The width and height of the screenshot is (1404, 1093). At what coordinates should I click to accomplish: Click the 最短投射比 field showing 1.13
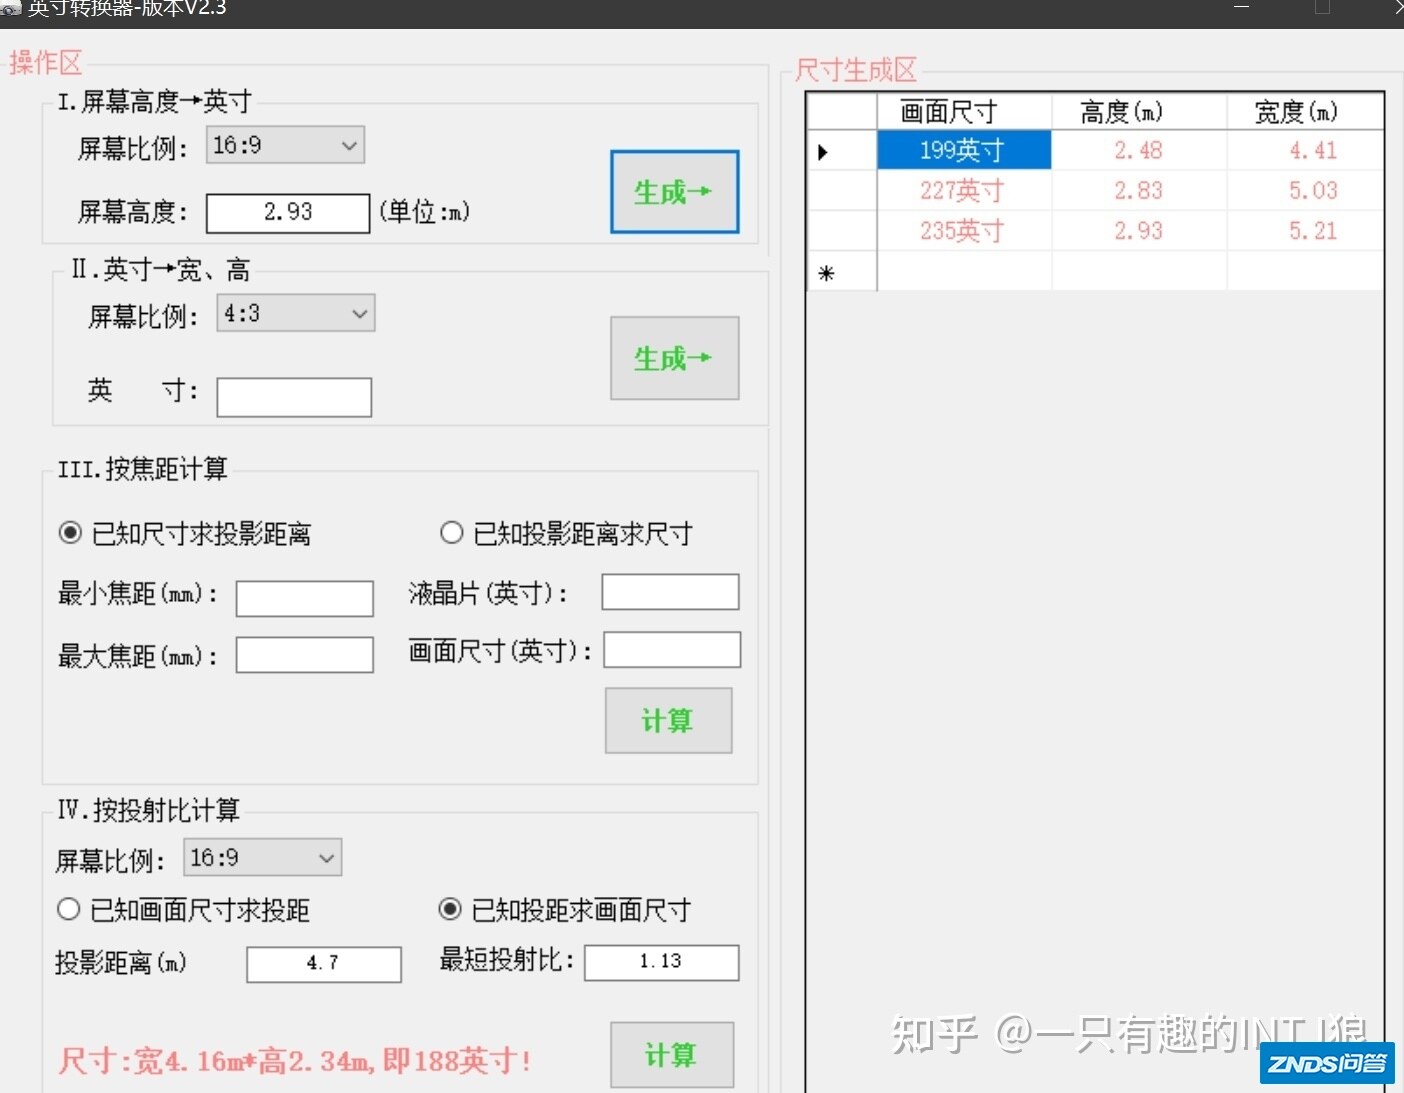(x=661, y=962)
